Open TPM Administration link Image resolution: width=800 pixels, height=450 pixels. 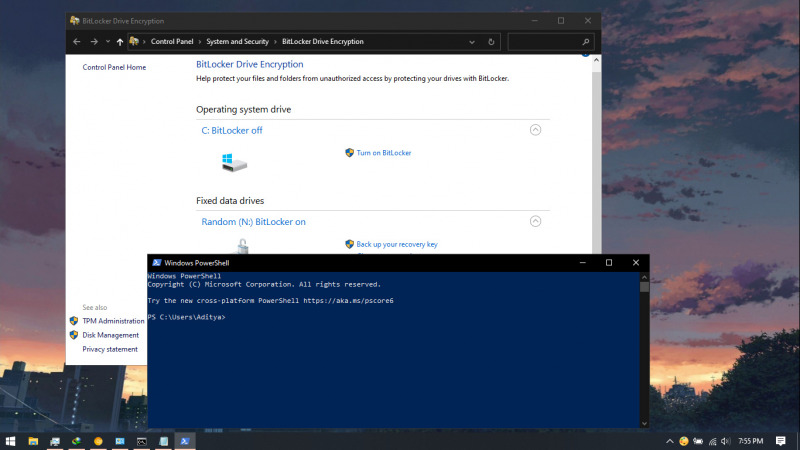[x=113, y=321]
